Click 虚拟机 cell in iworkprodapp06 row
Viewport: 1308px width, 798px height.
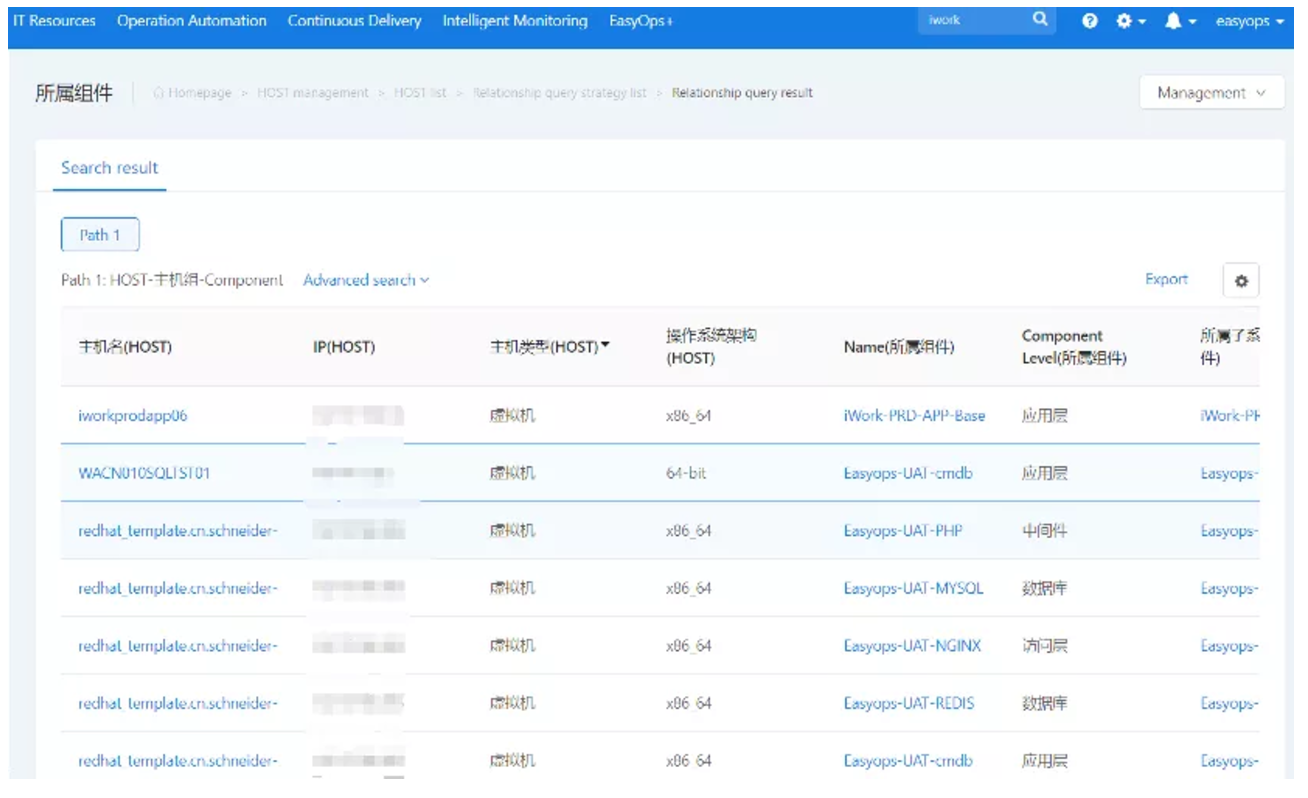point(512,416)
